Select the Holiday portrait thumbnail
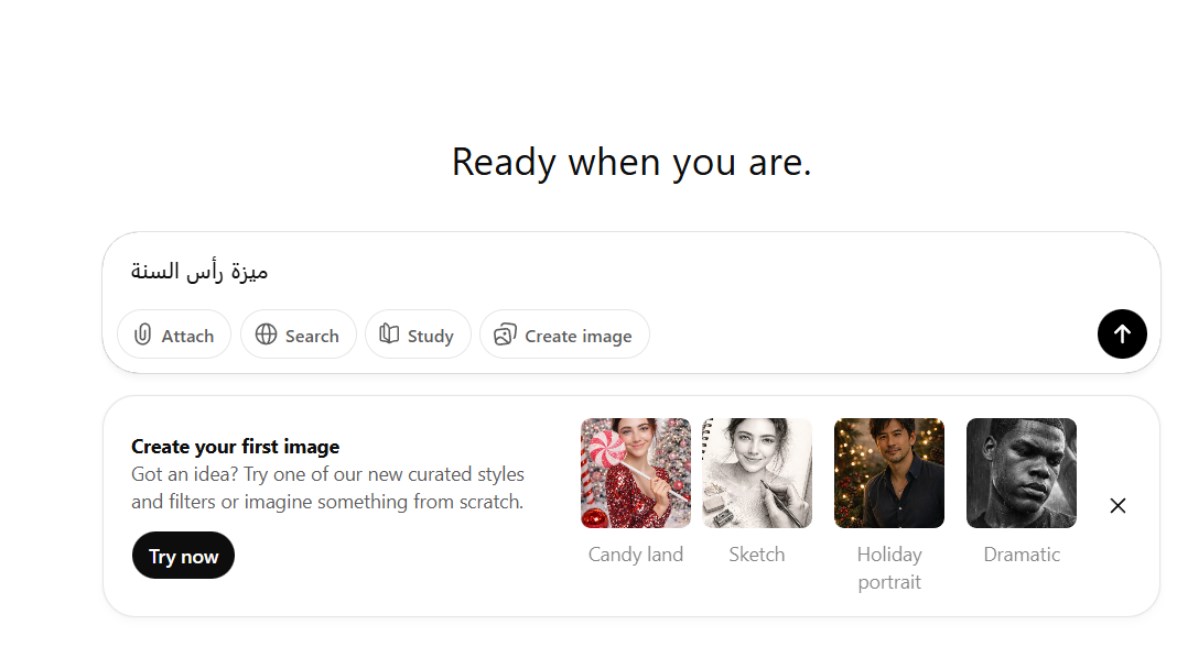 (888, 473)
